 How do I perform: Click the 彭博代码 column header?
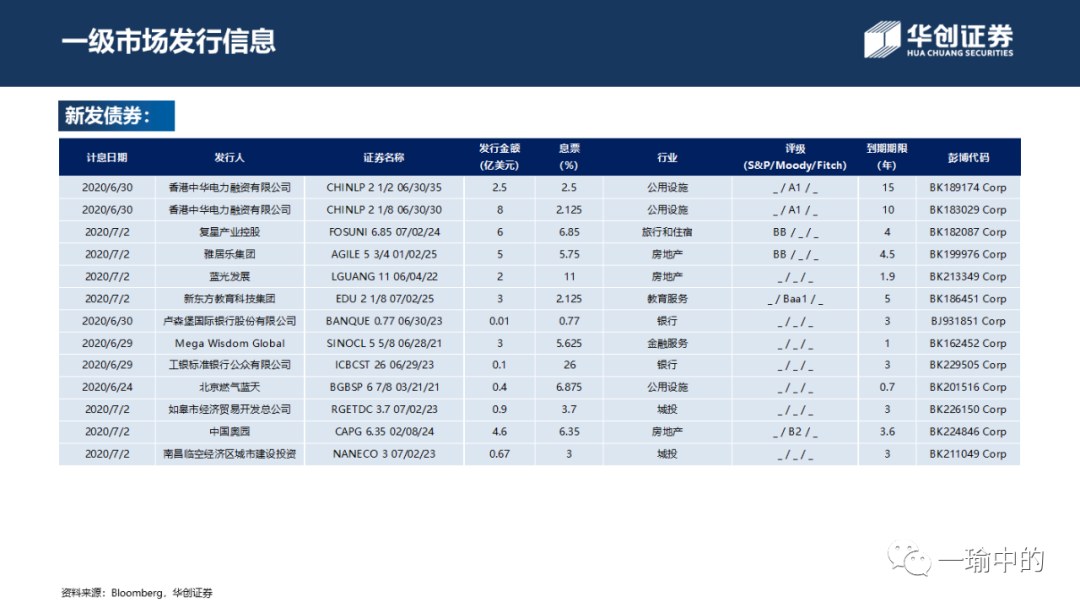[968, 158]
